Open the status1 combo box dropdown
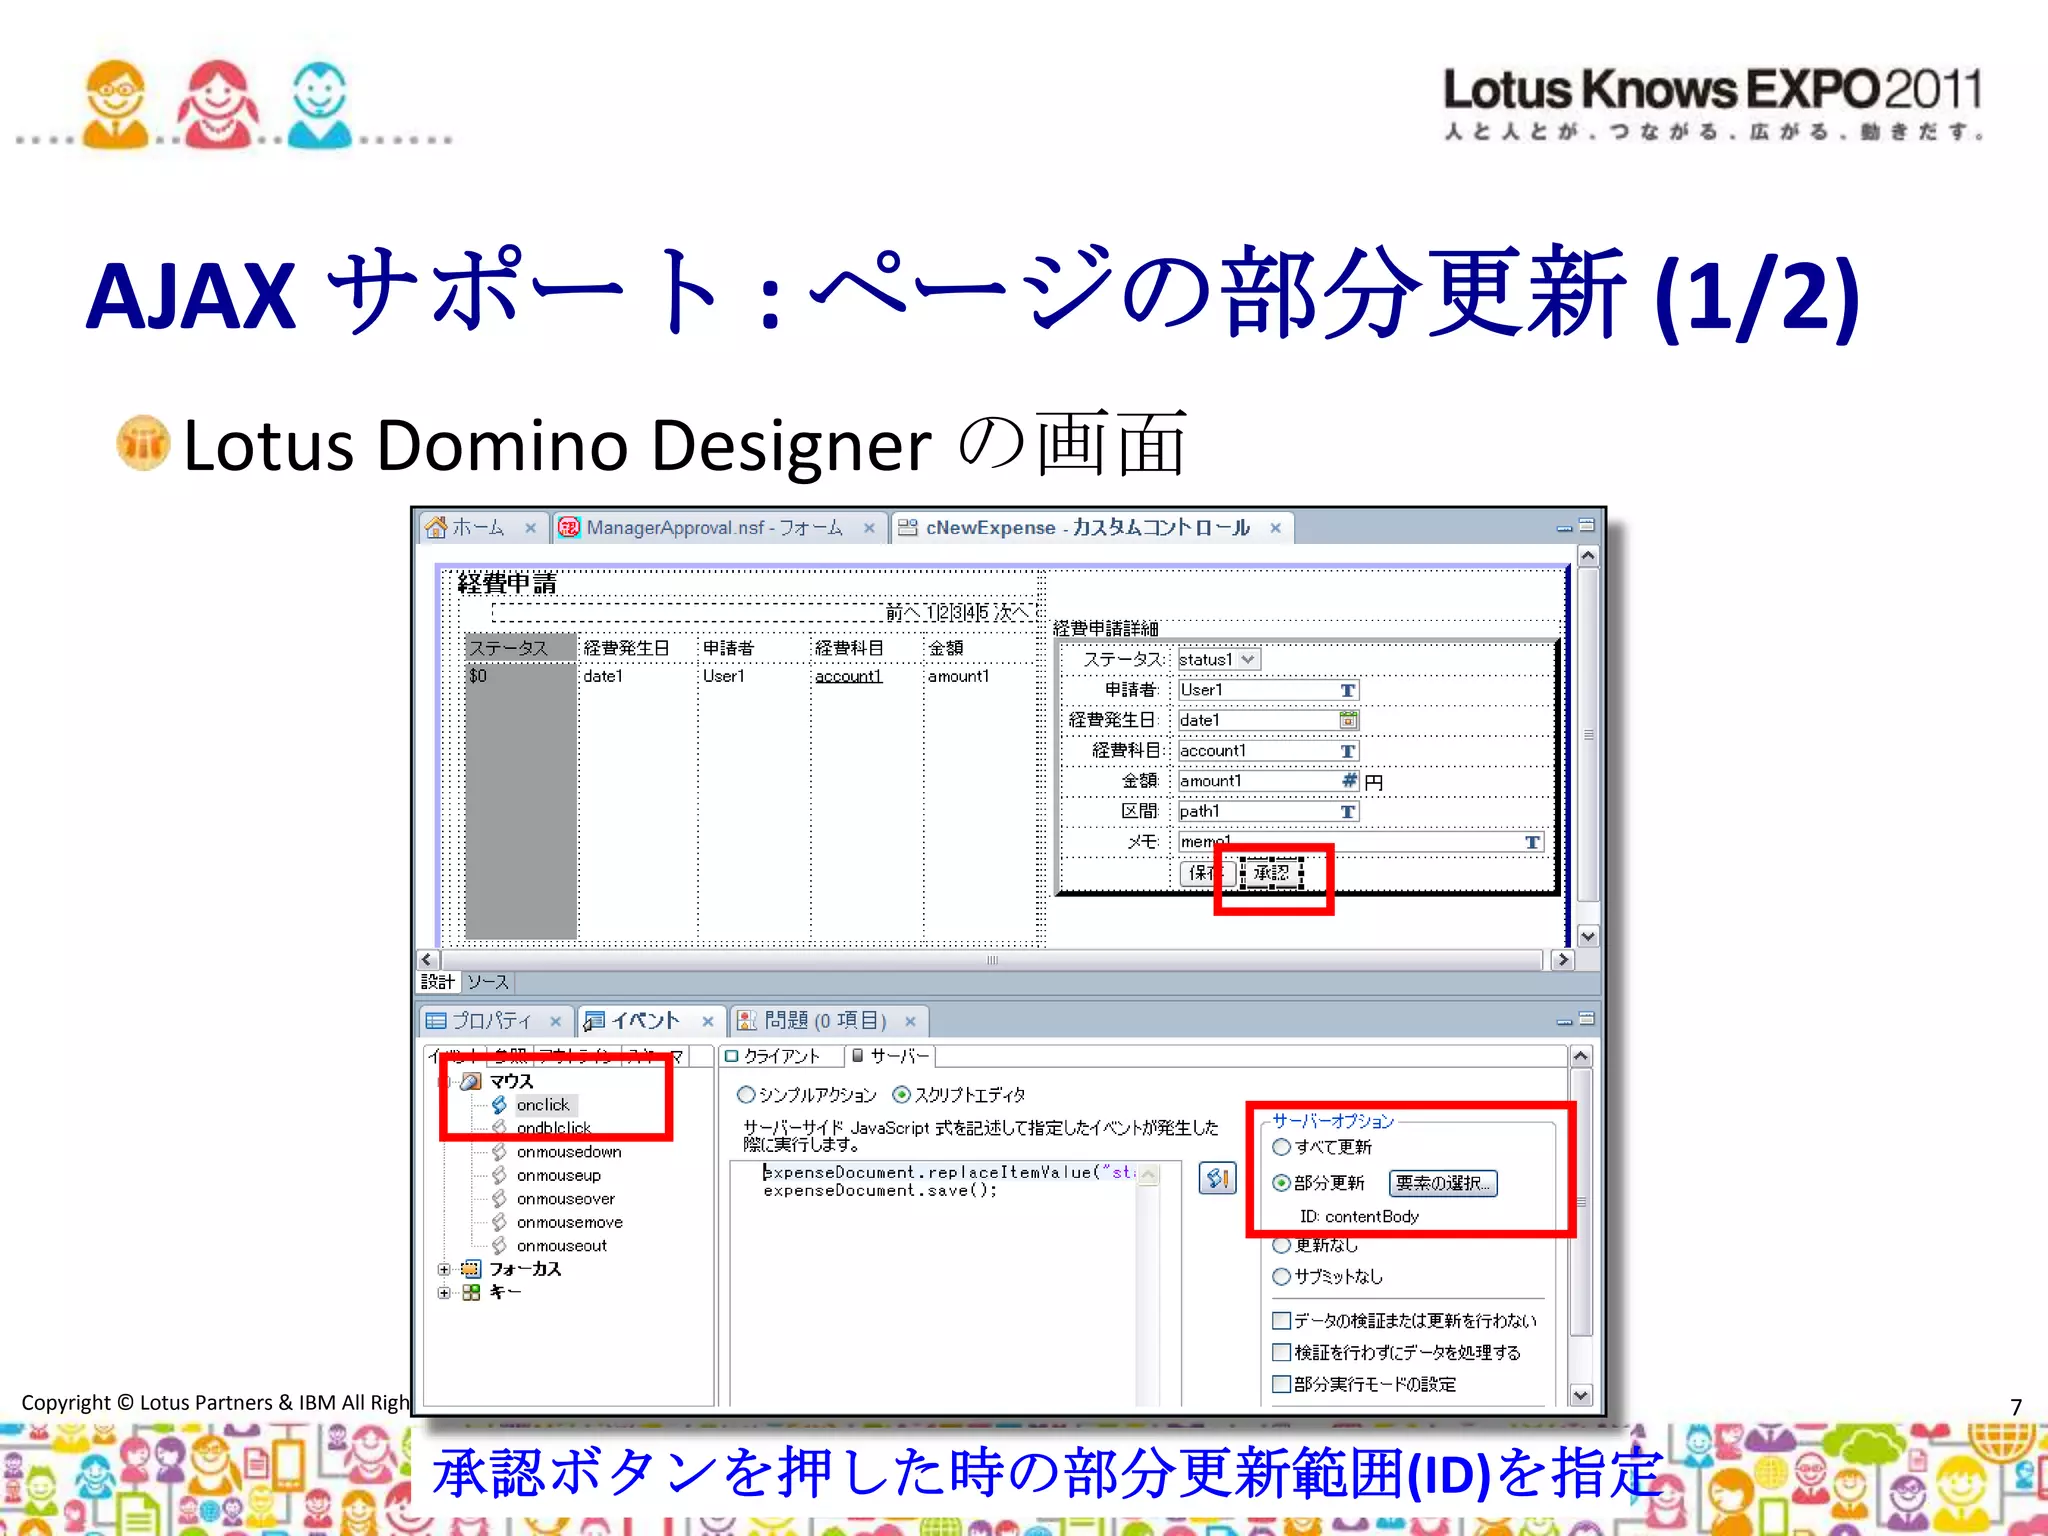Viewport: 2048px width, 1536px height. coord(1248,659)
